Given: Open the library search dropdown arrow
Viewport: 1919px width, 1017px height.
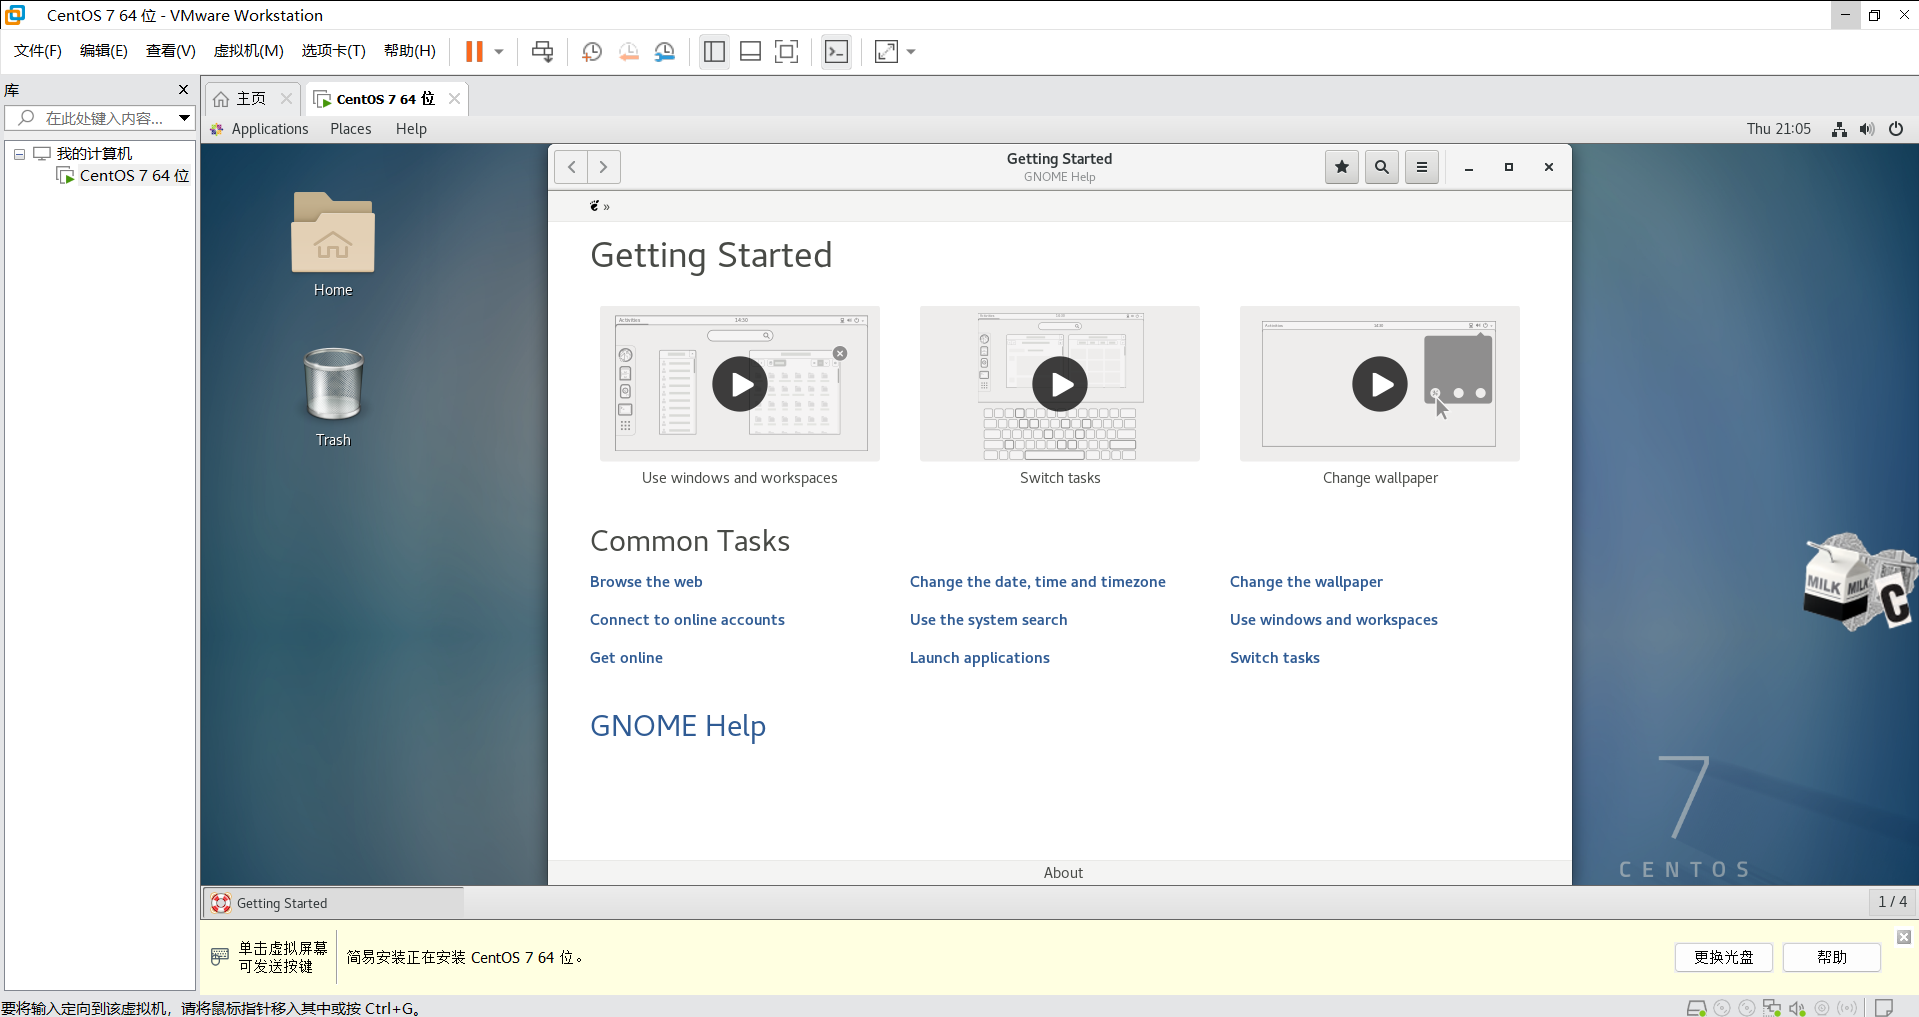Looking at the screenshot, I should point(185,118).
